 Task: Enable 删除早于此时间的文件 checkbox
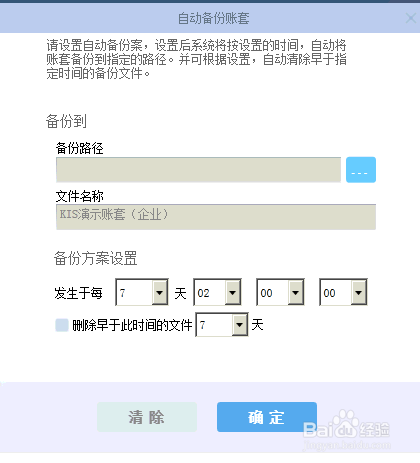click(x=62, y=325)
